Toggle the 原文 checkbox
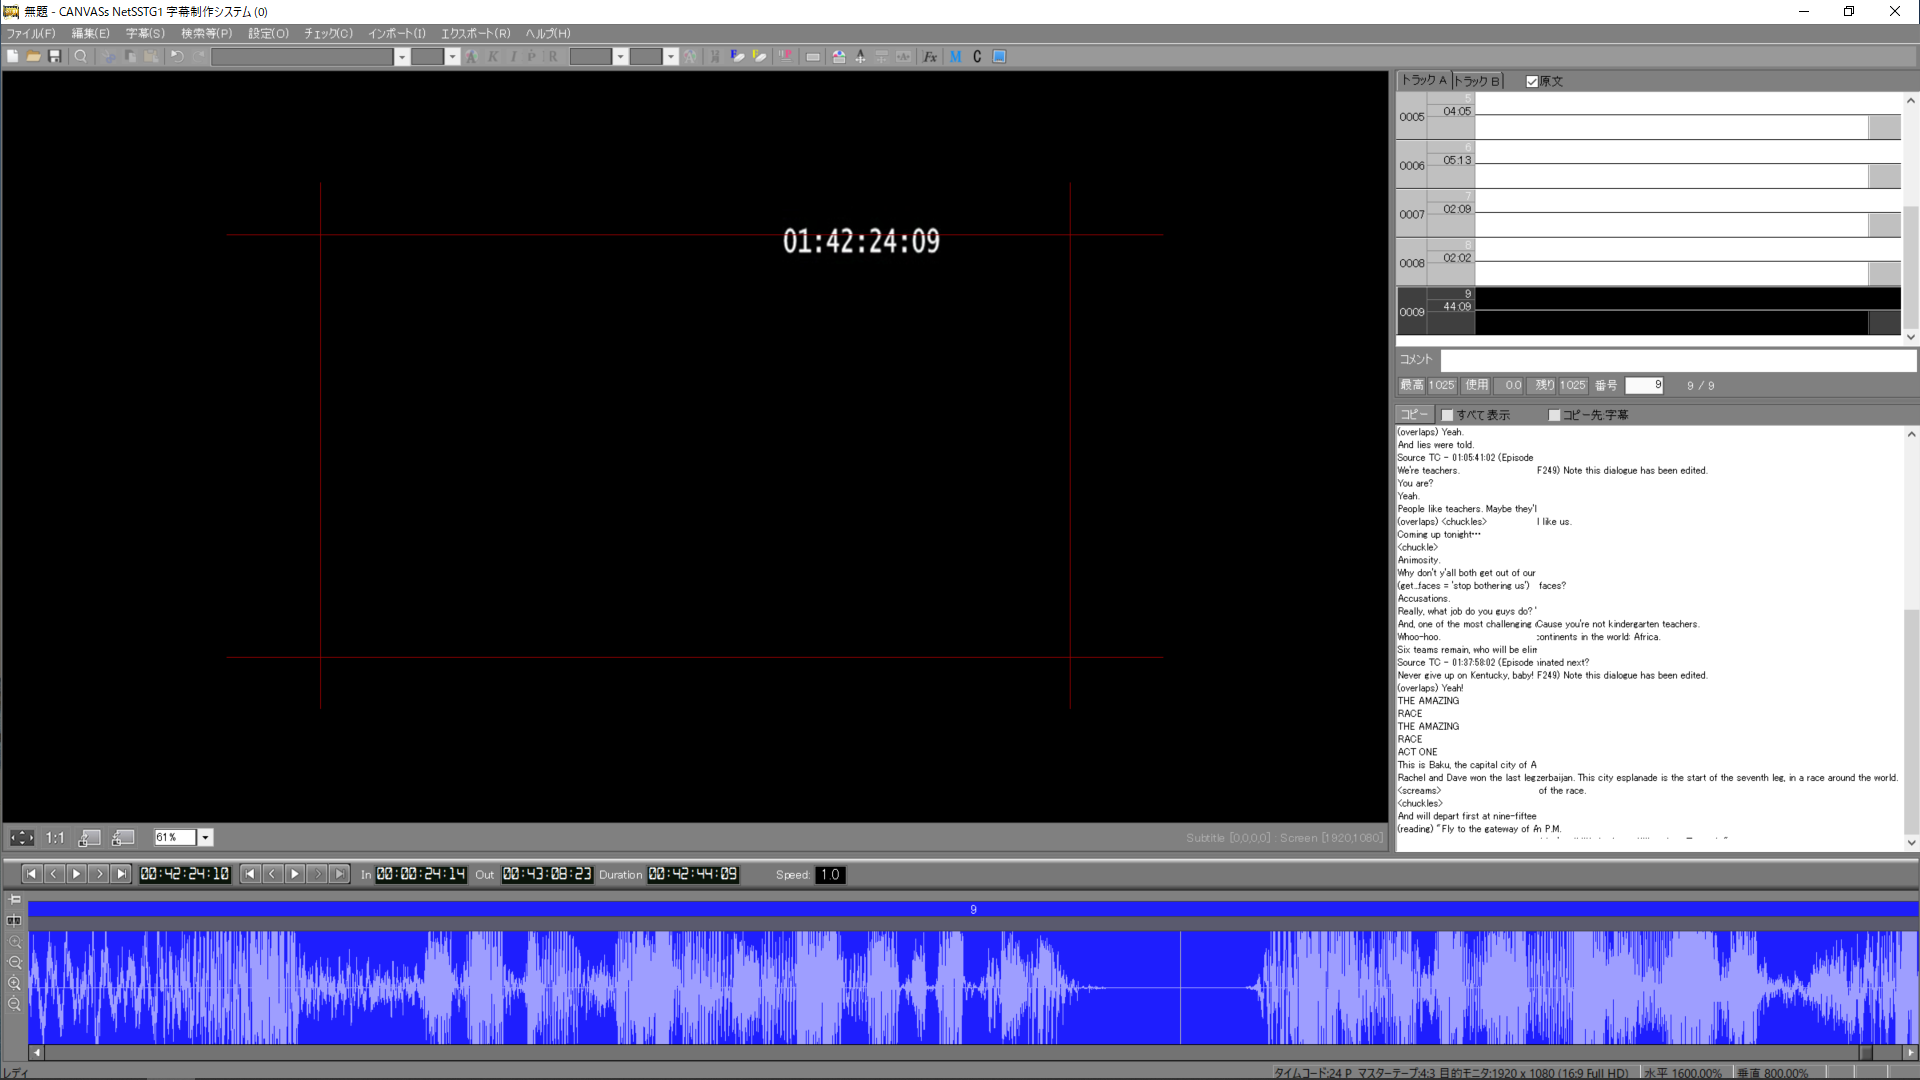Viewport: 1920px width, 1080px height. (1532, 82)
